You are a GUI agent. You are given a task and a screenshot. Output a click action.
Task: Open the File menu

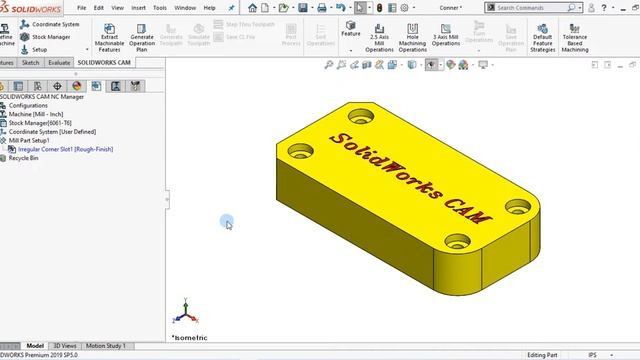coord(82,8)
